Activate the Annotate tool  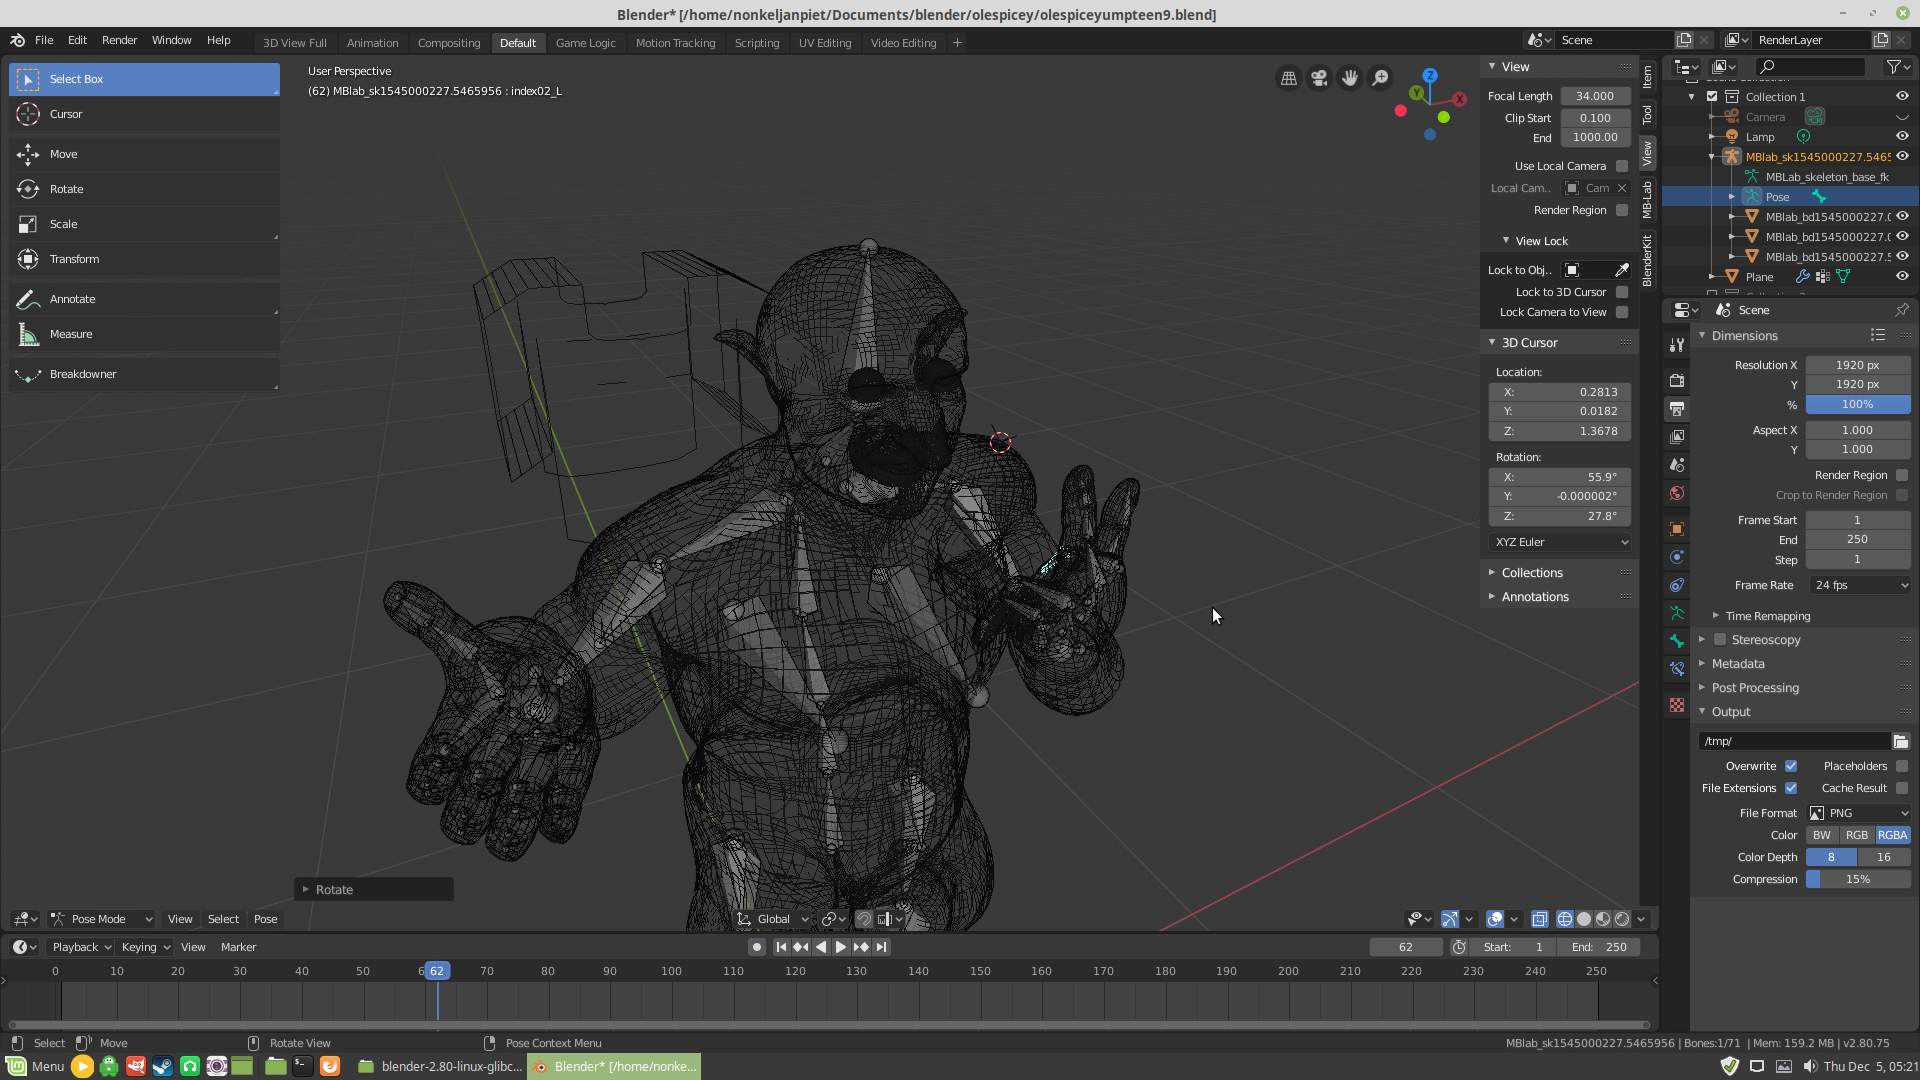click(x=144, y=299)
